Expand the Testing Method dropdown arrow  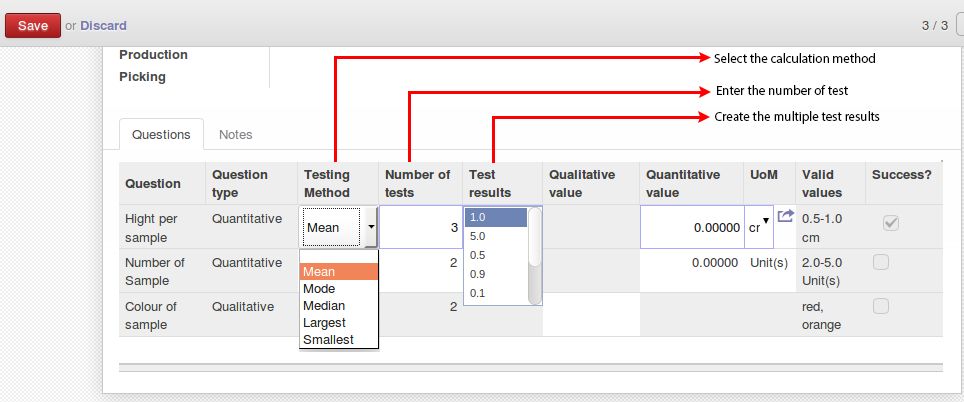(x=371, y=227)
